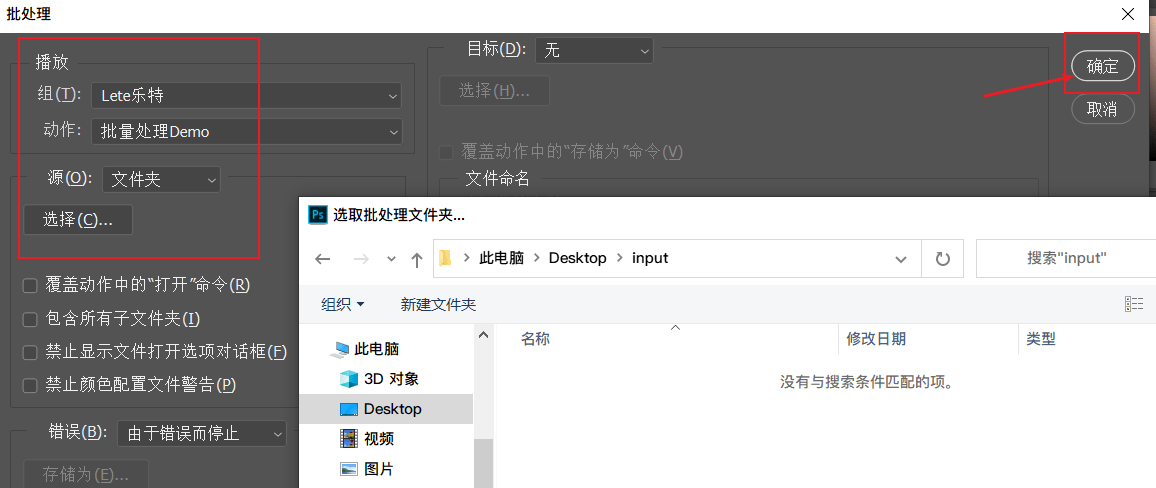Open the 图片 folder in sidebar
This screenshot has height=488, width=1156.
(x=378, y=469)
